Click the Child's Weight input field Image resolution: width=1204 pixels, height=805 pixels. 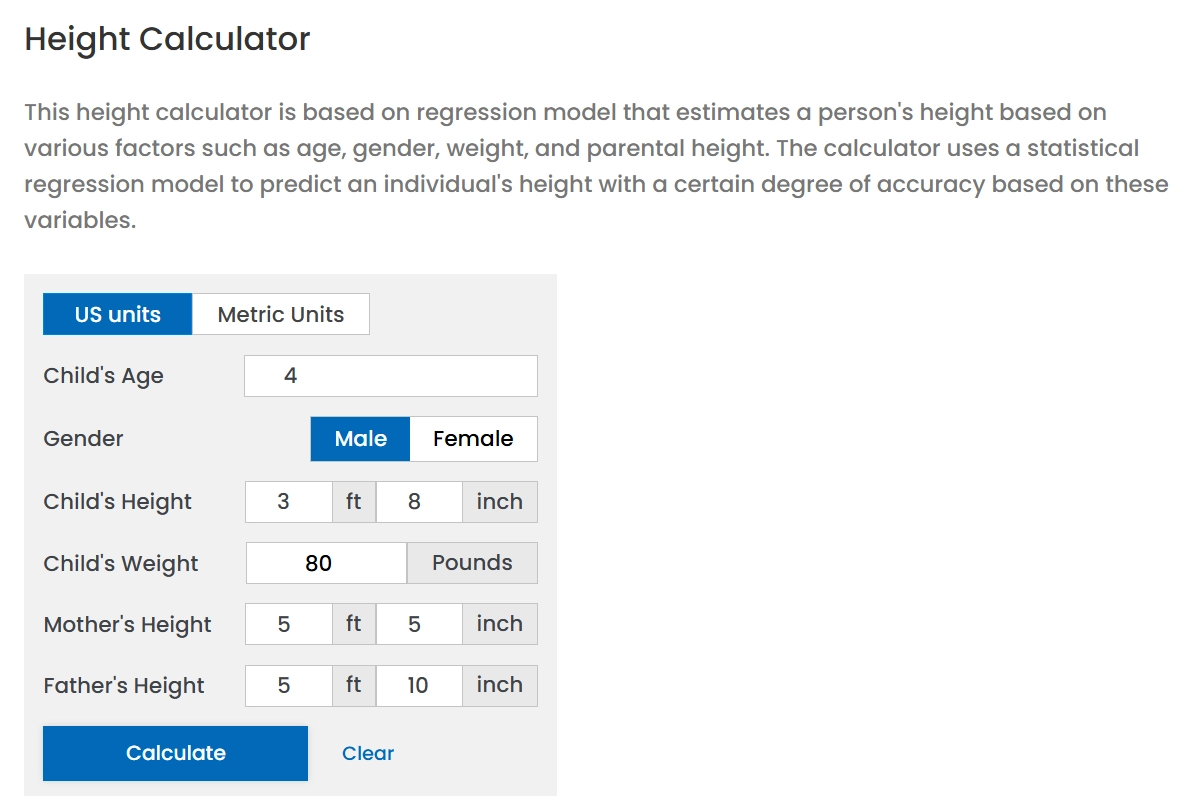click(x=326, y=563)
